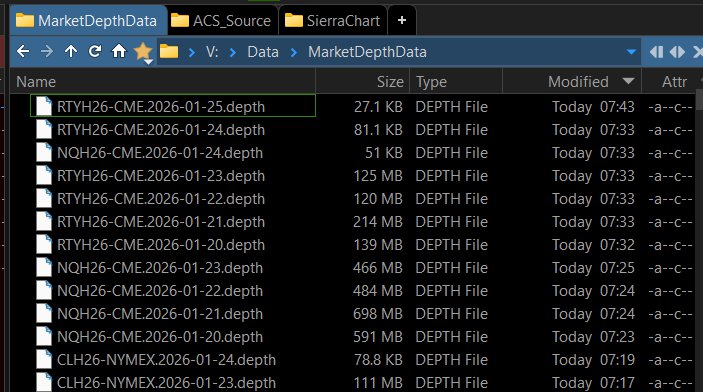703x392 pixels.
Task: Navigate up one folder level
Action: point(71,52)
